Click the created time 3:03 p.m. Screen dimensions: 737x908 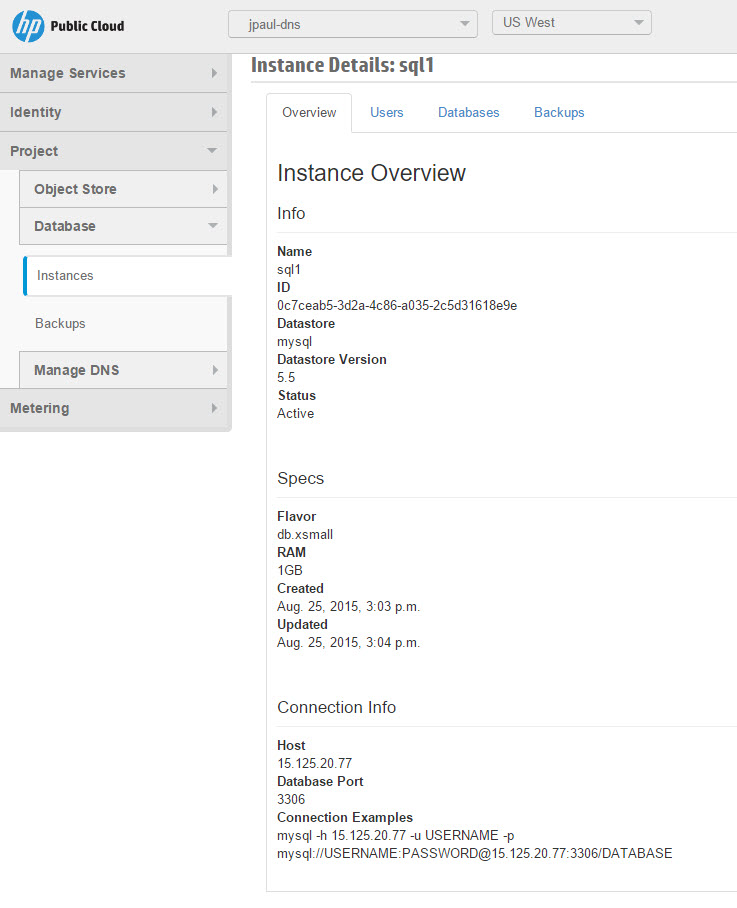[x=393, y=606]
